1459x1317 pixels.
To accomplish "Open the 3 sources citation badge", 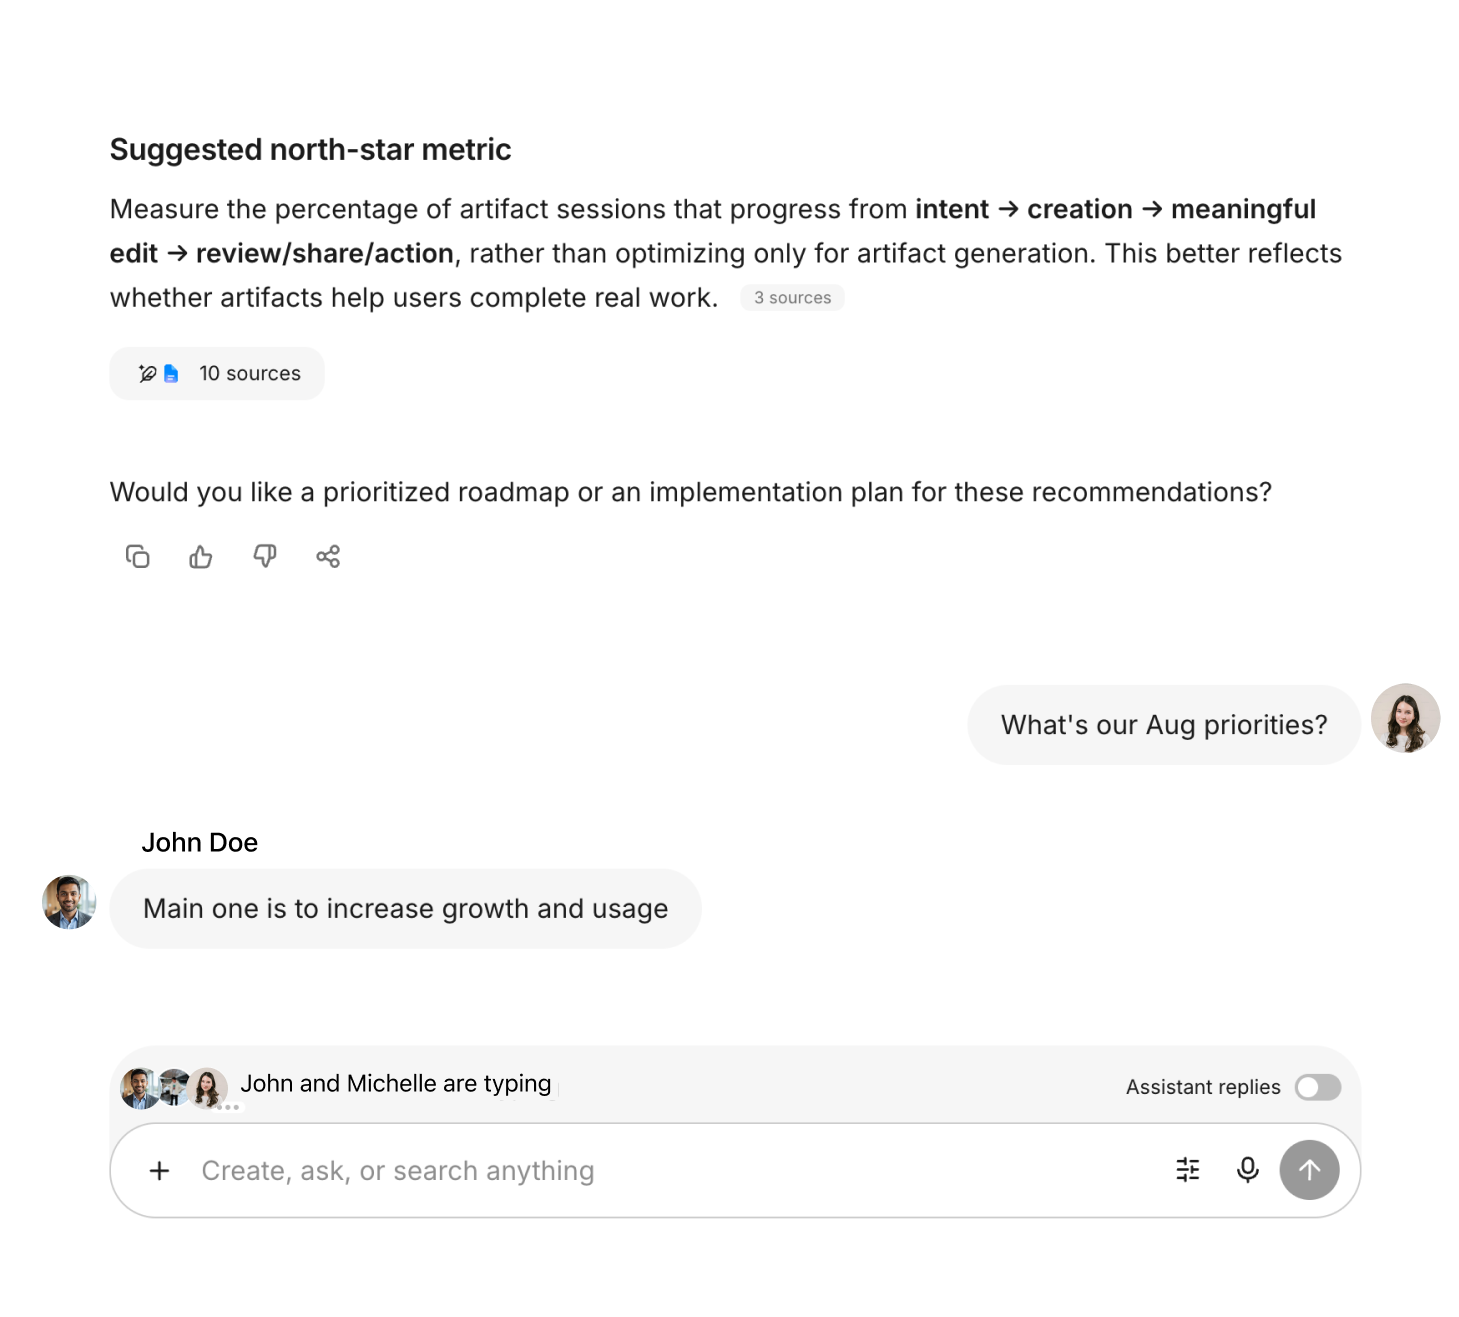I will [792, 298].
